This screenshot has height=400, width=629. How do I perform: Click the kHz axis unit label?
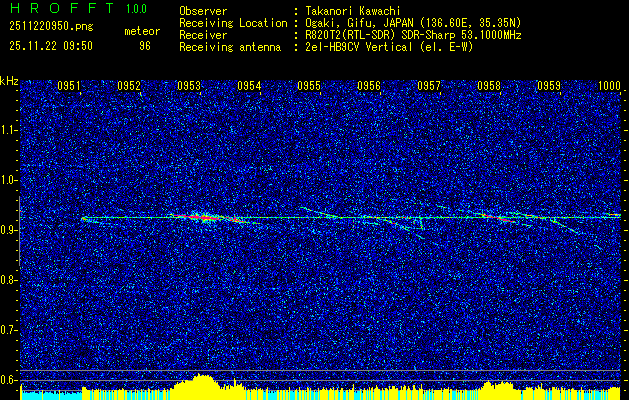(x=9, y=81)
